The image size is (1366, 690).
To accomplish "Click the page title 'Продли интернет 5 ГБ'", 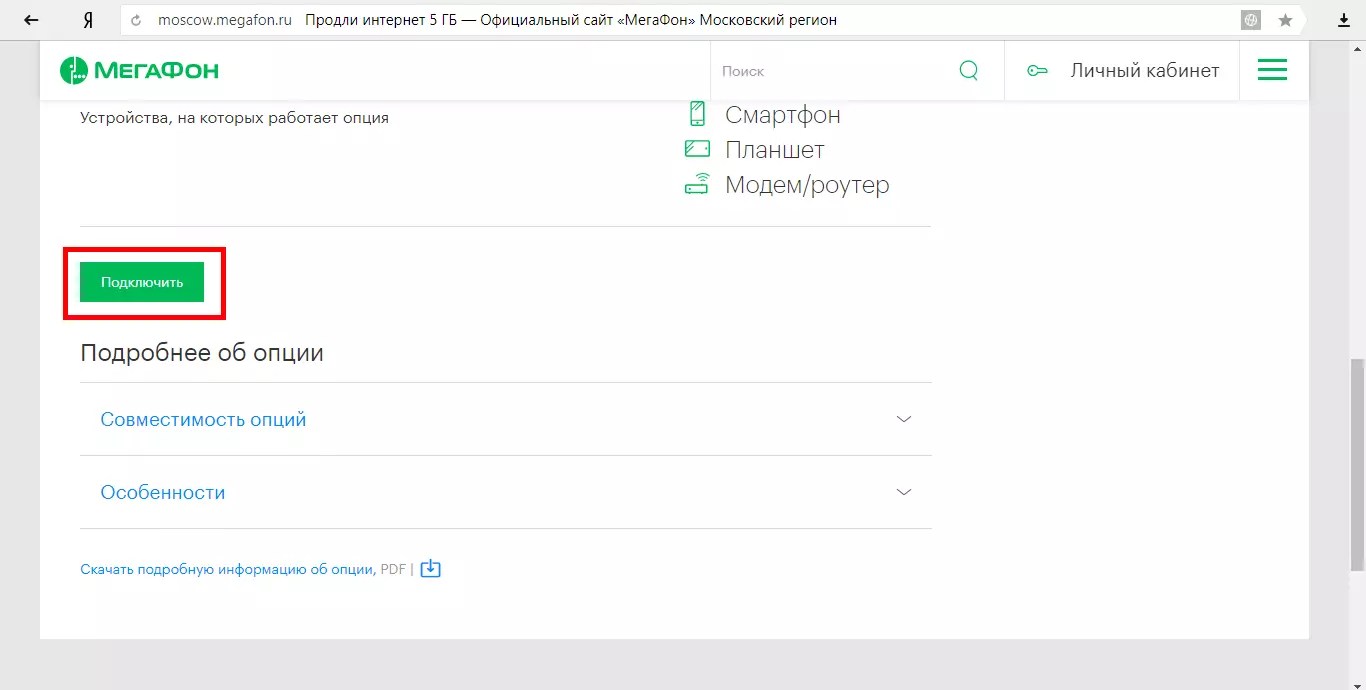I will pos(380,20).
